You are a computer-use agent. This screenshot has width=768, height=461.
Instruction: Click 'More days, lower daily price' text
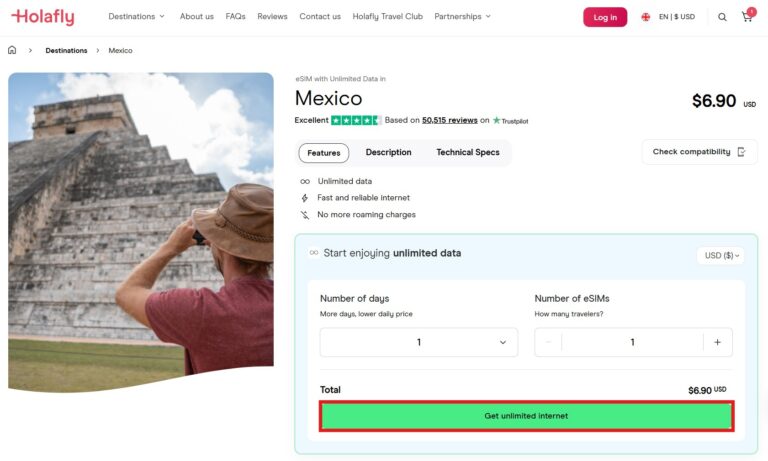pyautogui.click(x=366, y=314)
